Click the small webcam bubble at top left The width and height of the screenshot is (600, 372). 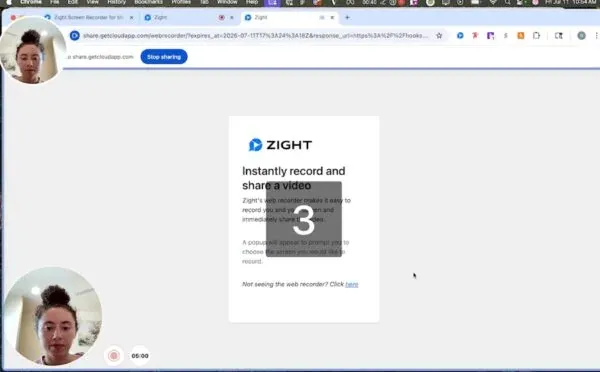tap(33, 50)
